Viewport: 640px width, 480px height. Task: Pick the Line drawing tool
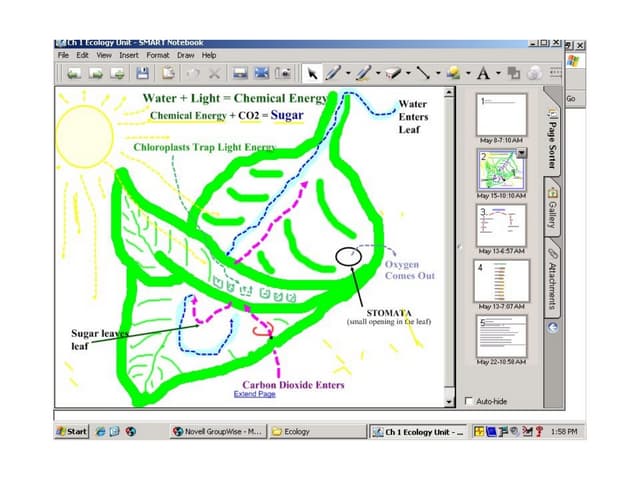[423, 73]
